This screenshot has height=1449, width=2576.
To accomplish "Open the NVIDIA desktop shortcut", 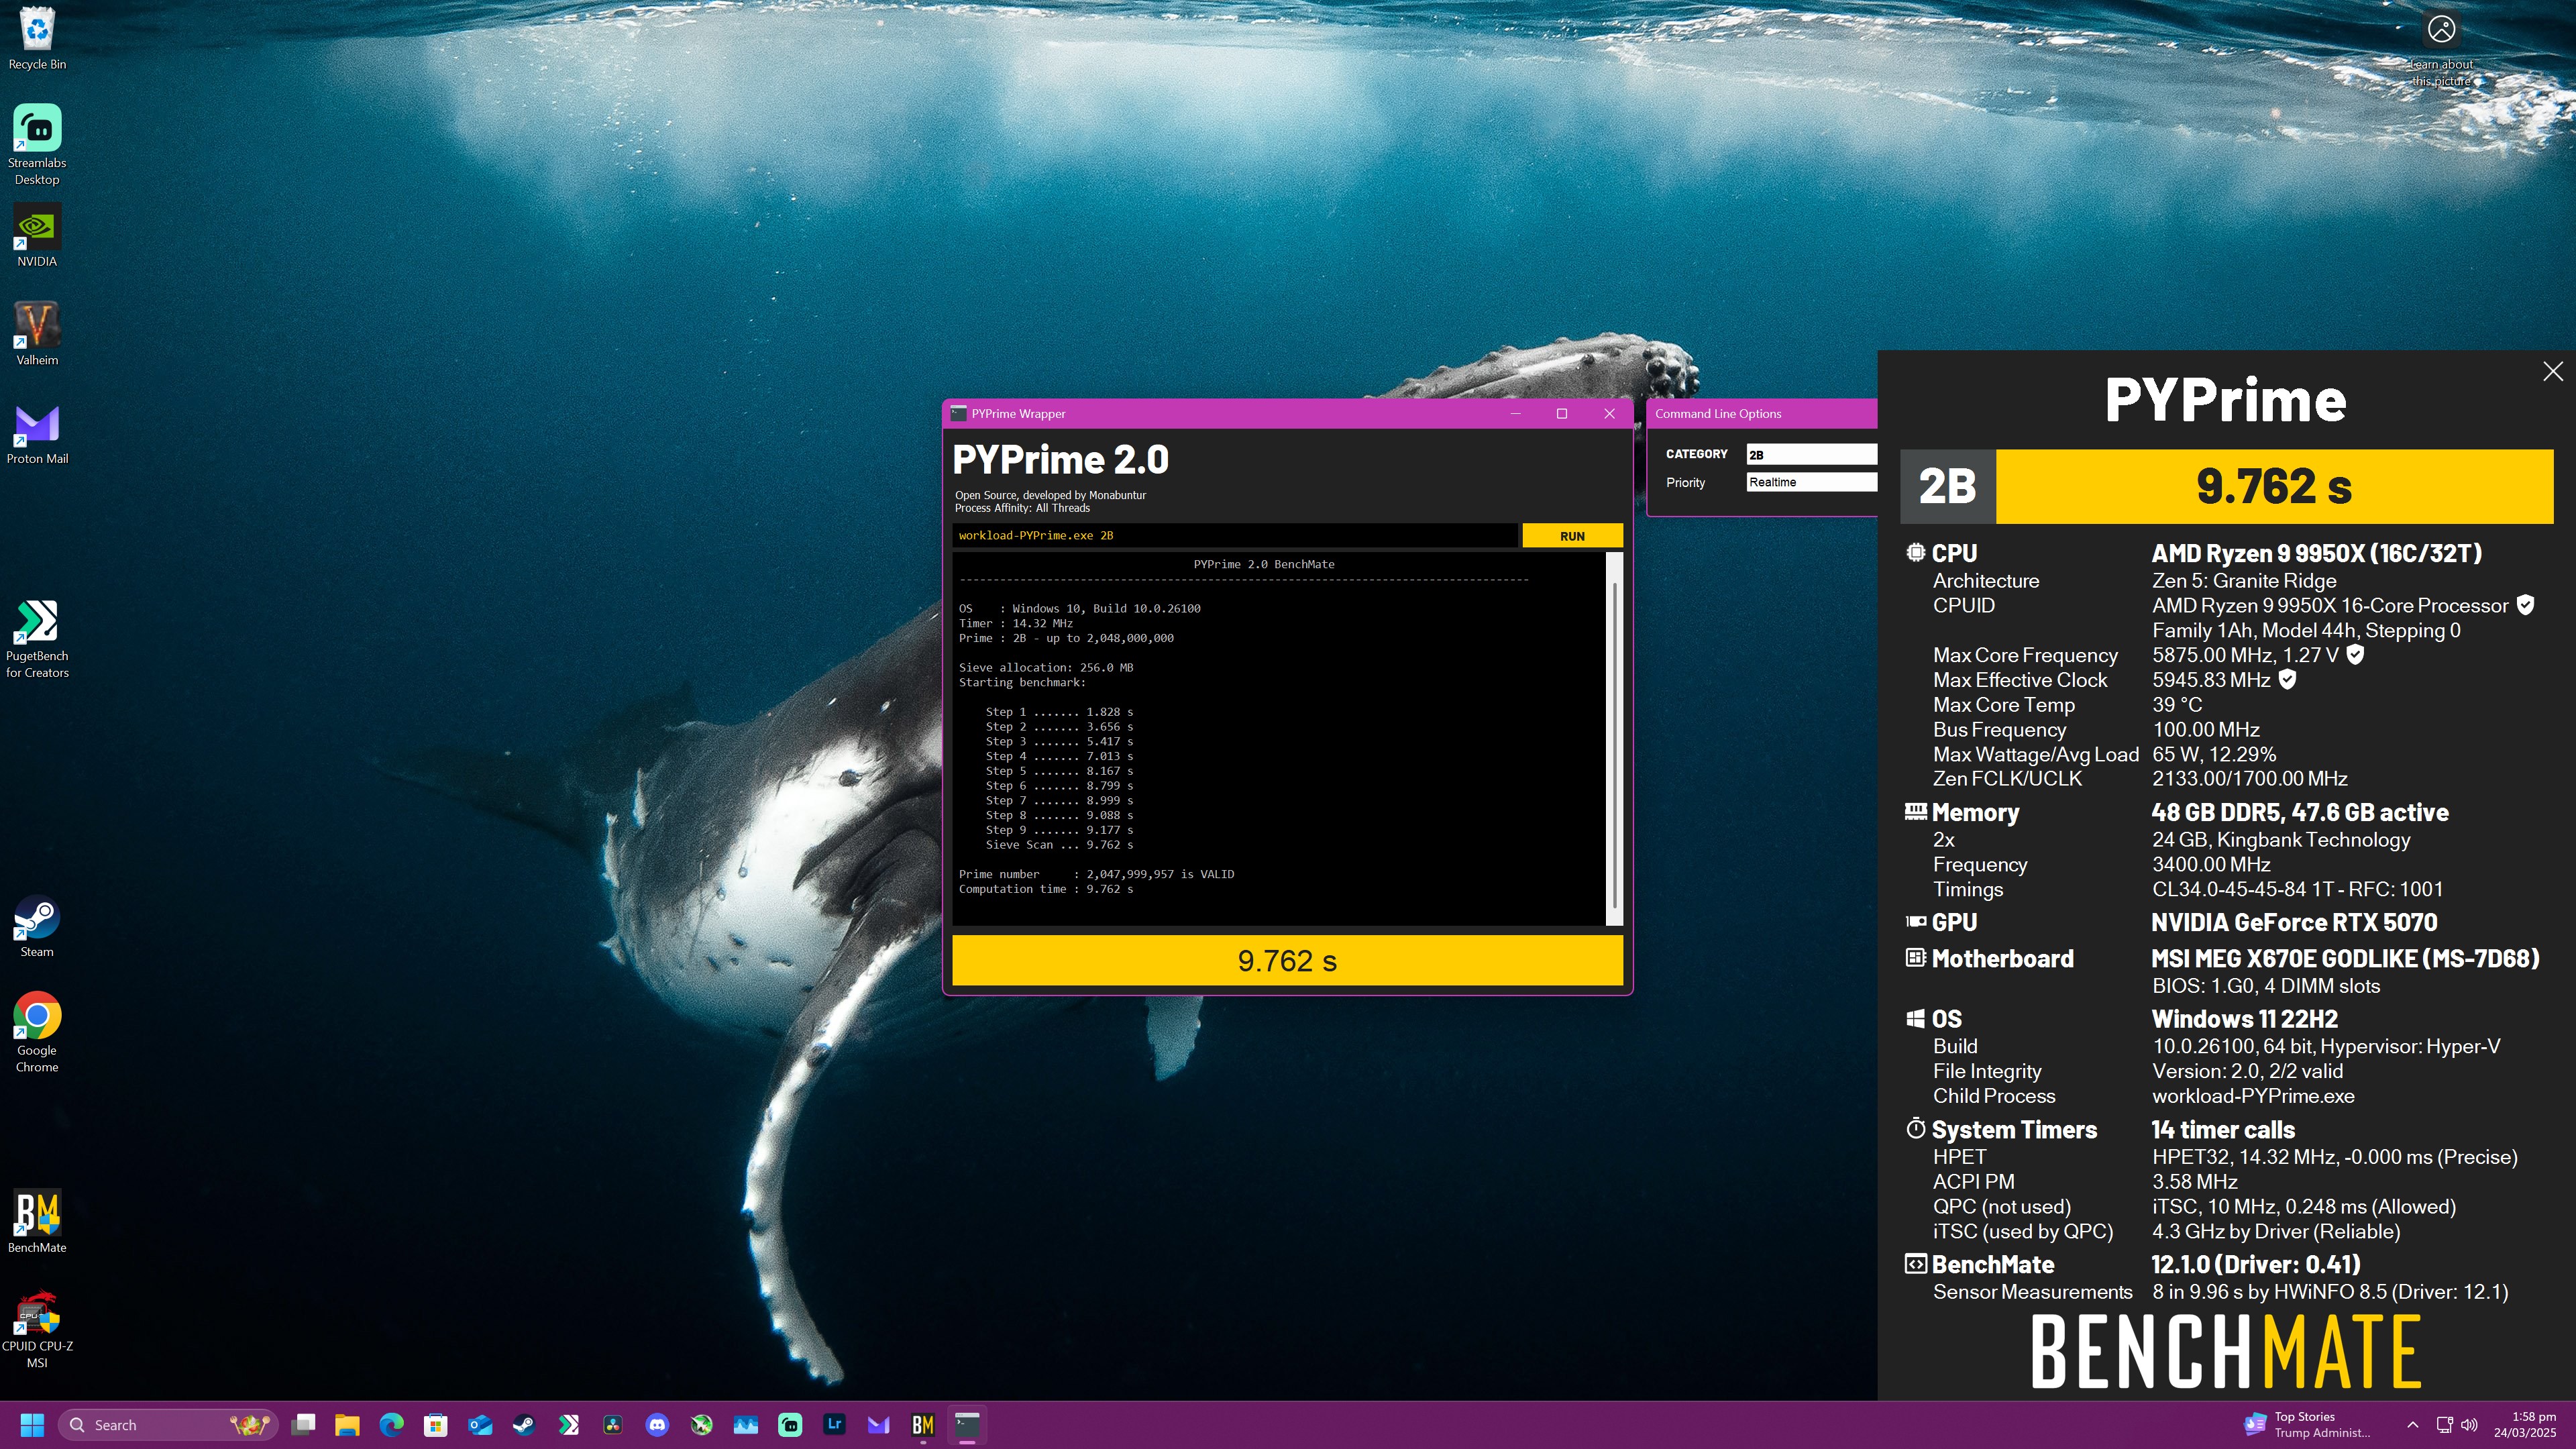I will click(x=37, y=235).
